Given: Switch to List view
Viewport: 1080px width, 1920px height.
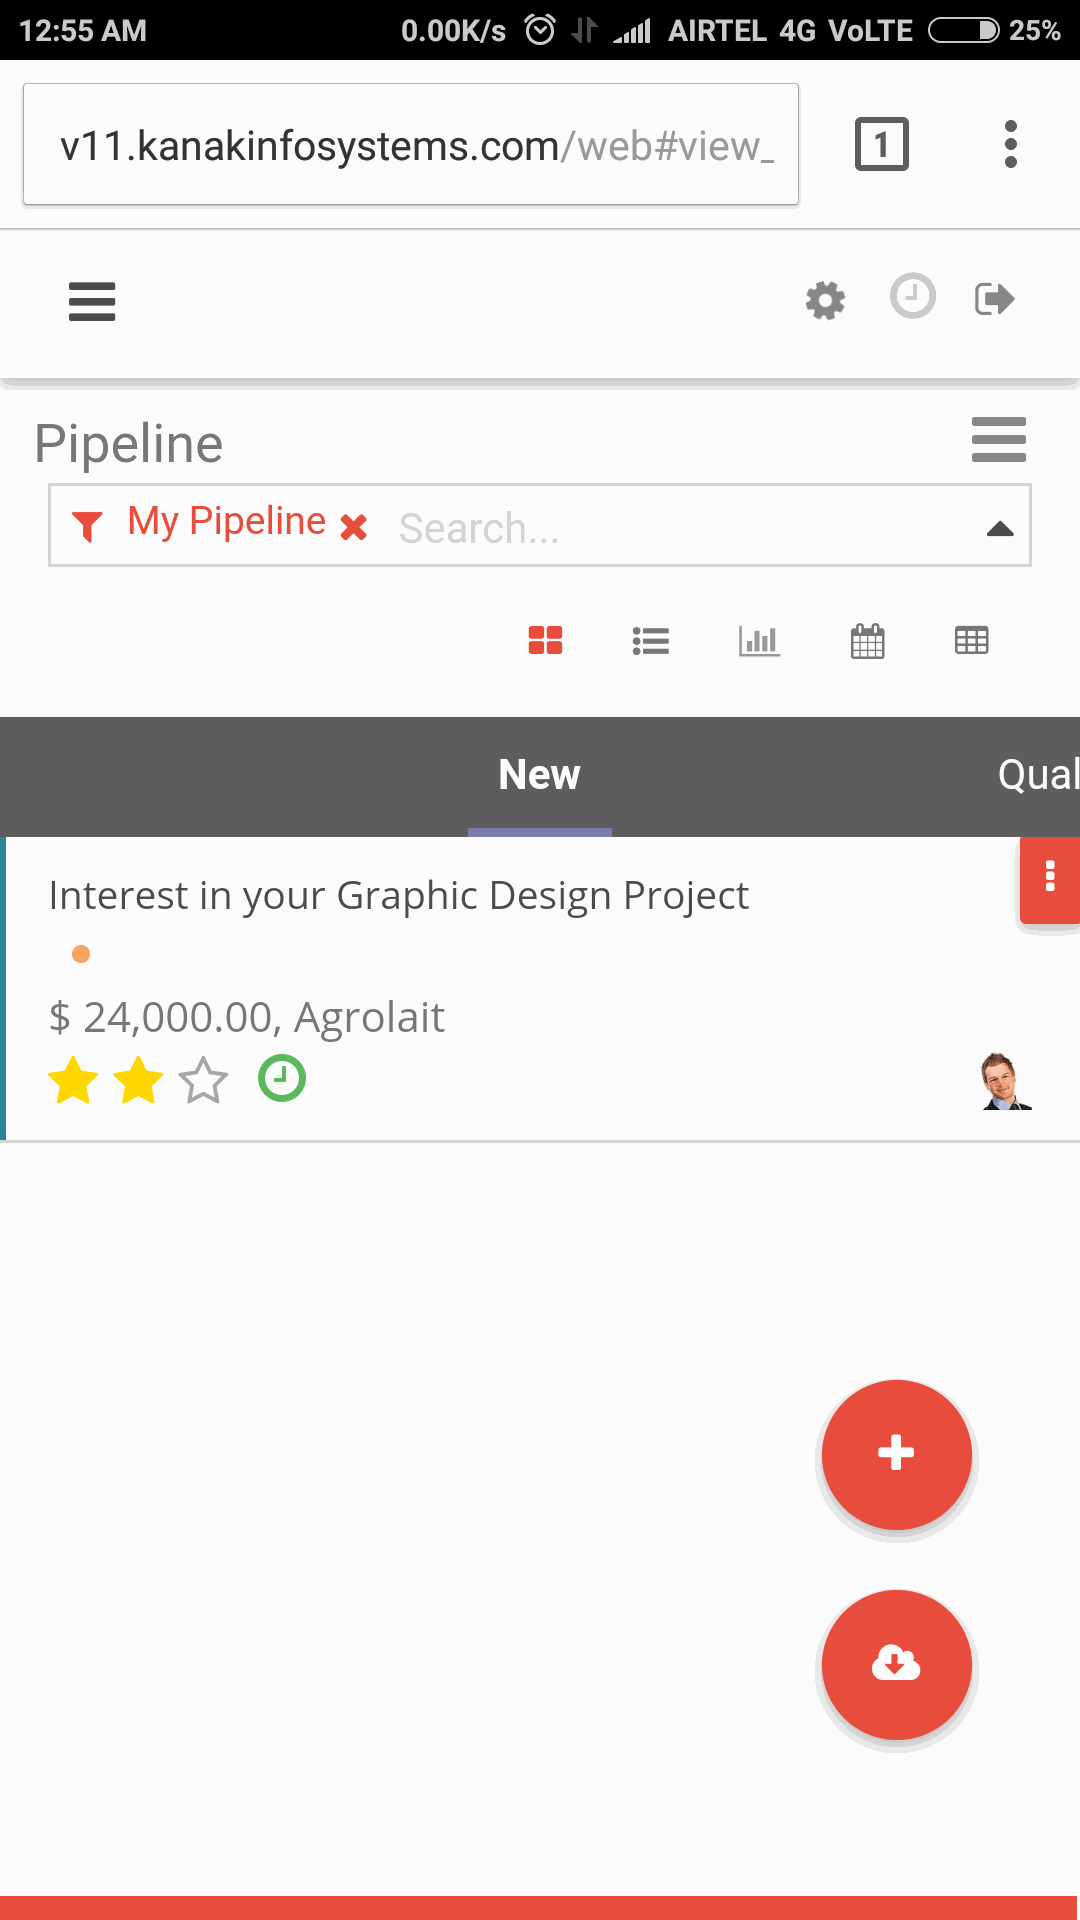Looking at the screenshot, I should coord(651,641).
